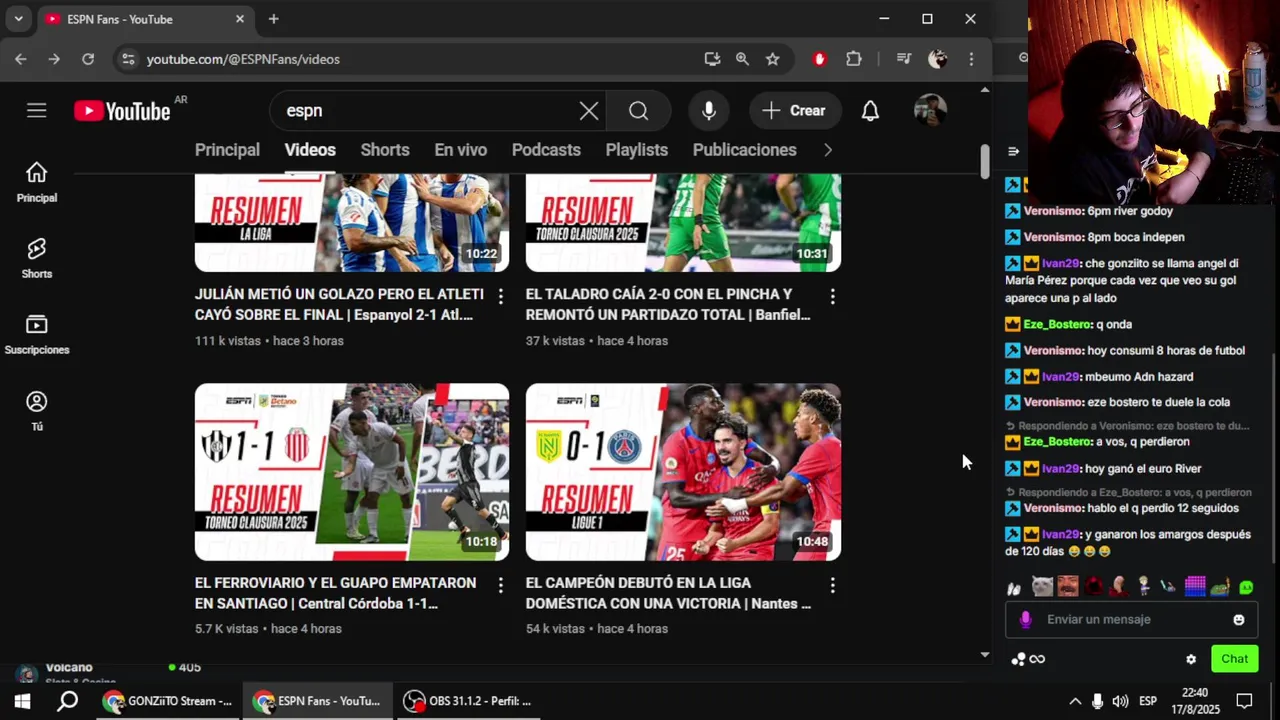Viewport: 1280px width, 720px height.
Task: Open the zoom magnifier in address bar
Action: point(742,59)
